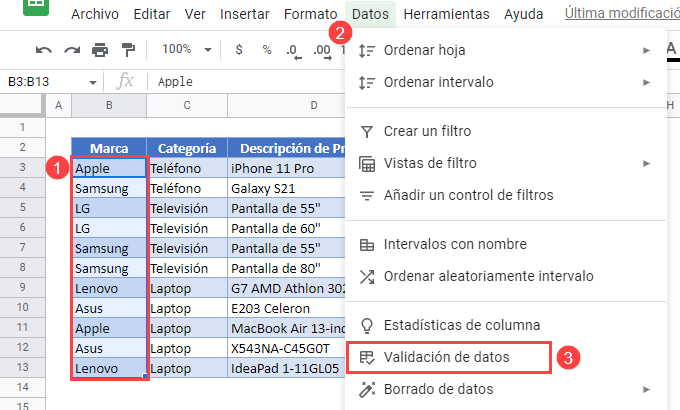
Task: Choose Crear un filtro
Action: tap(506, 131)
